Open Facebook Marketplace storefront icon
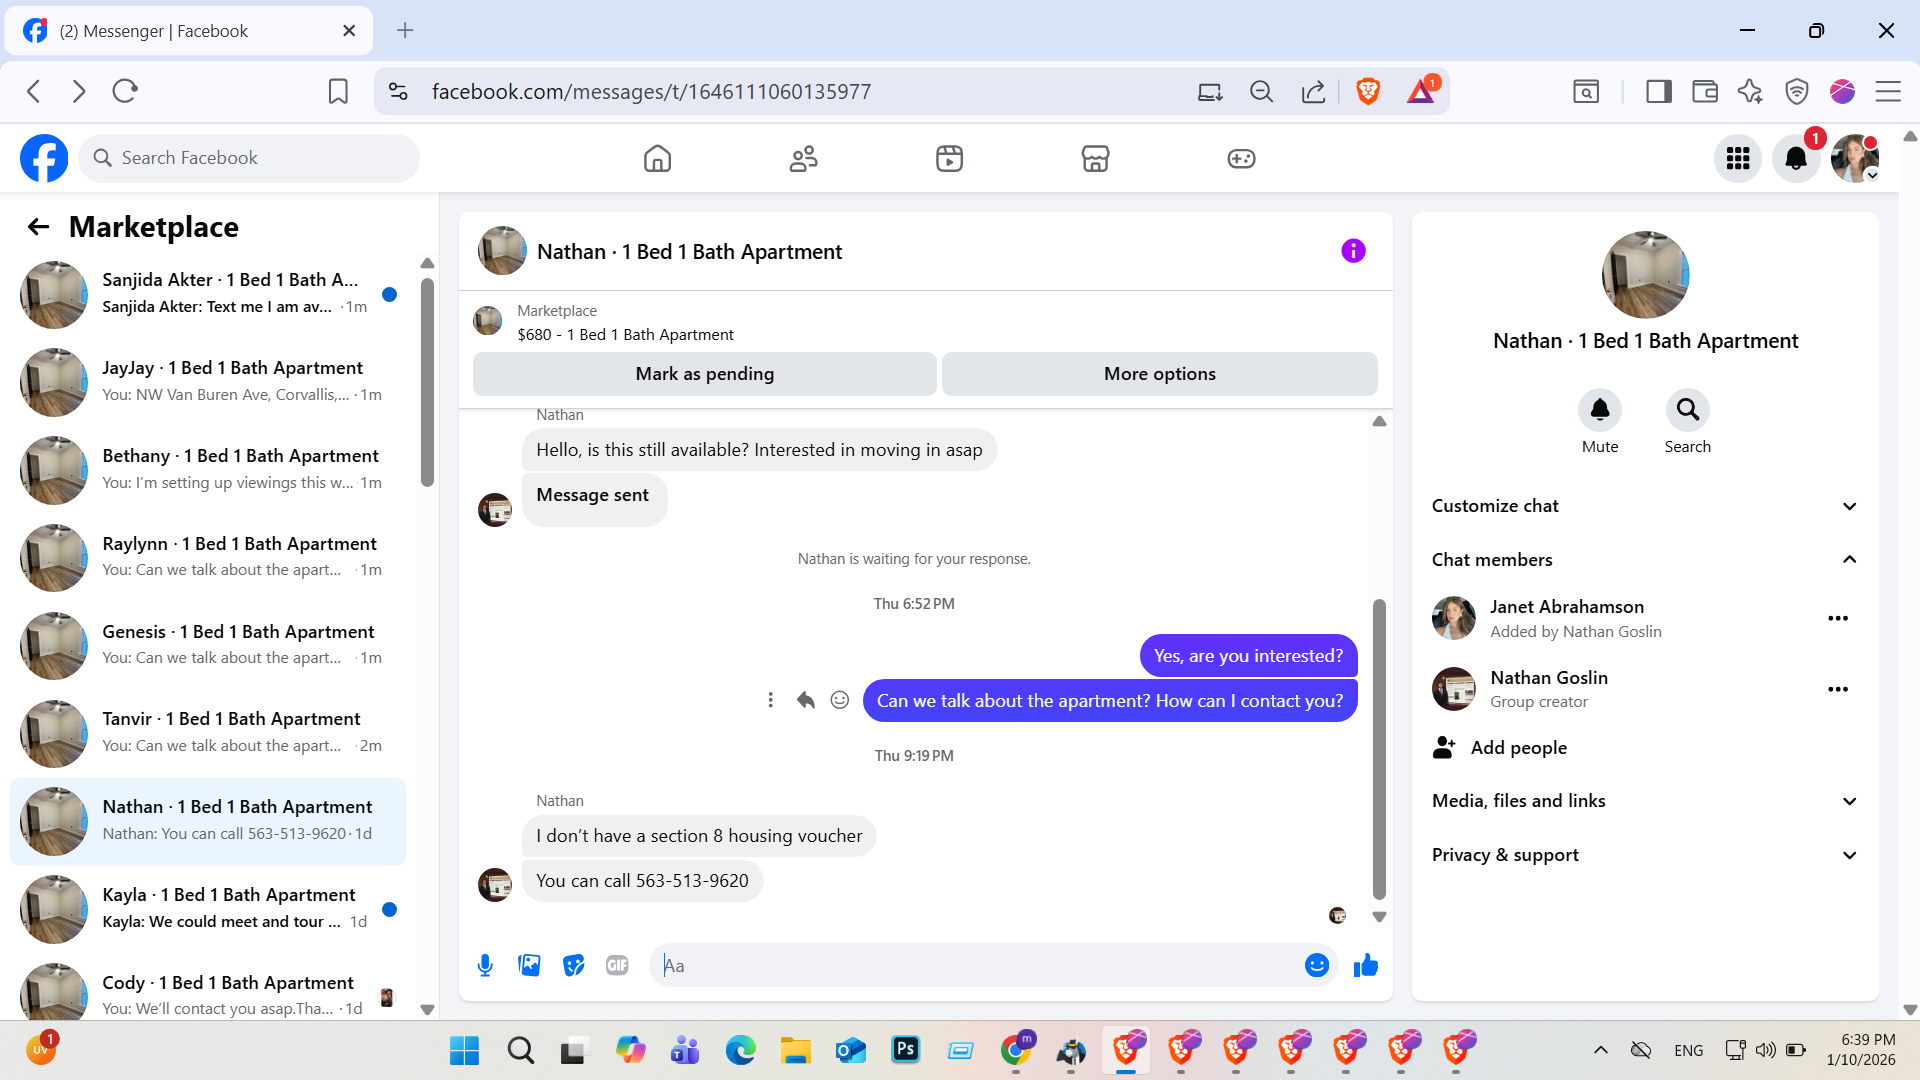This screenshot has height=1080, width=1920. click(x=1095, y=158)
